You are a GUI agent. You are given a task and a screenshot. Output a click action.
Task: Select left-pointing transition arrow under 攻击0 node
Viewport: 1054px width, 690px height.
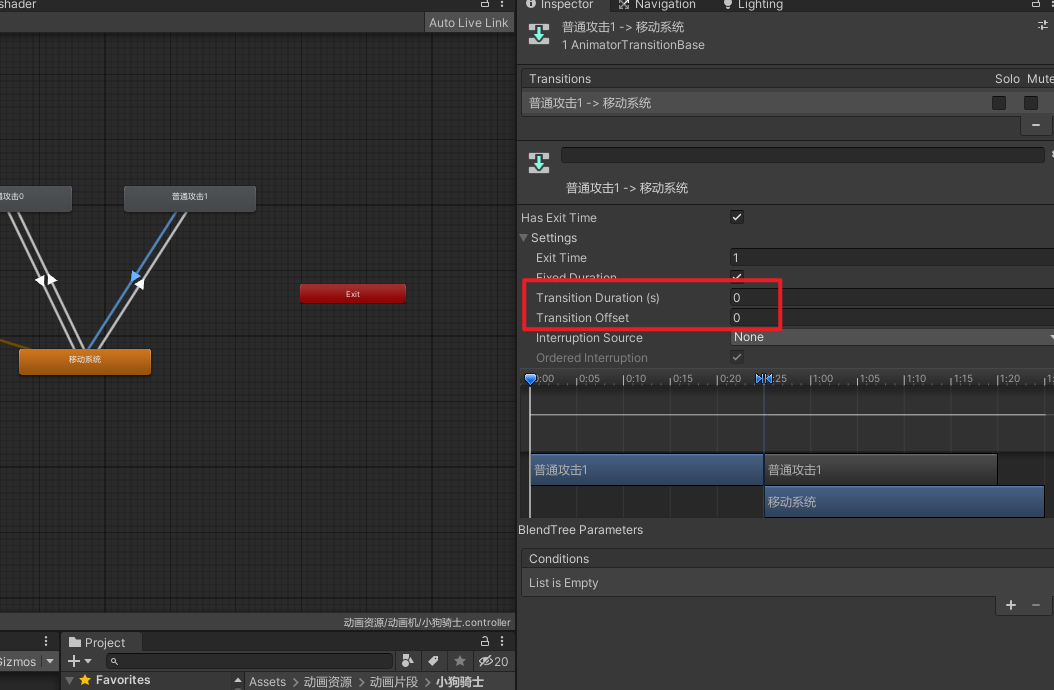click(40, 279)
